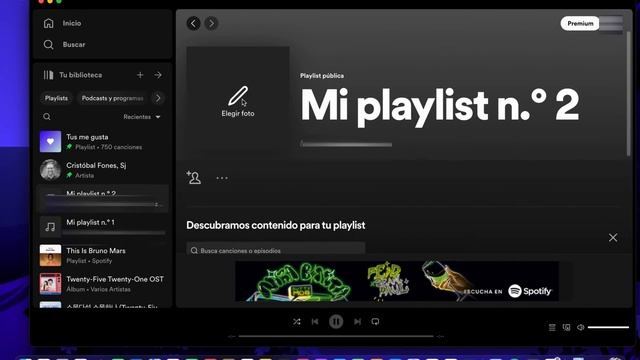This screenshot has height=360, width=640.
Task: Open artist Cristóbal Fones, Sj
Action: pyautogui.click(x=103, y=170)
